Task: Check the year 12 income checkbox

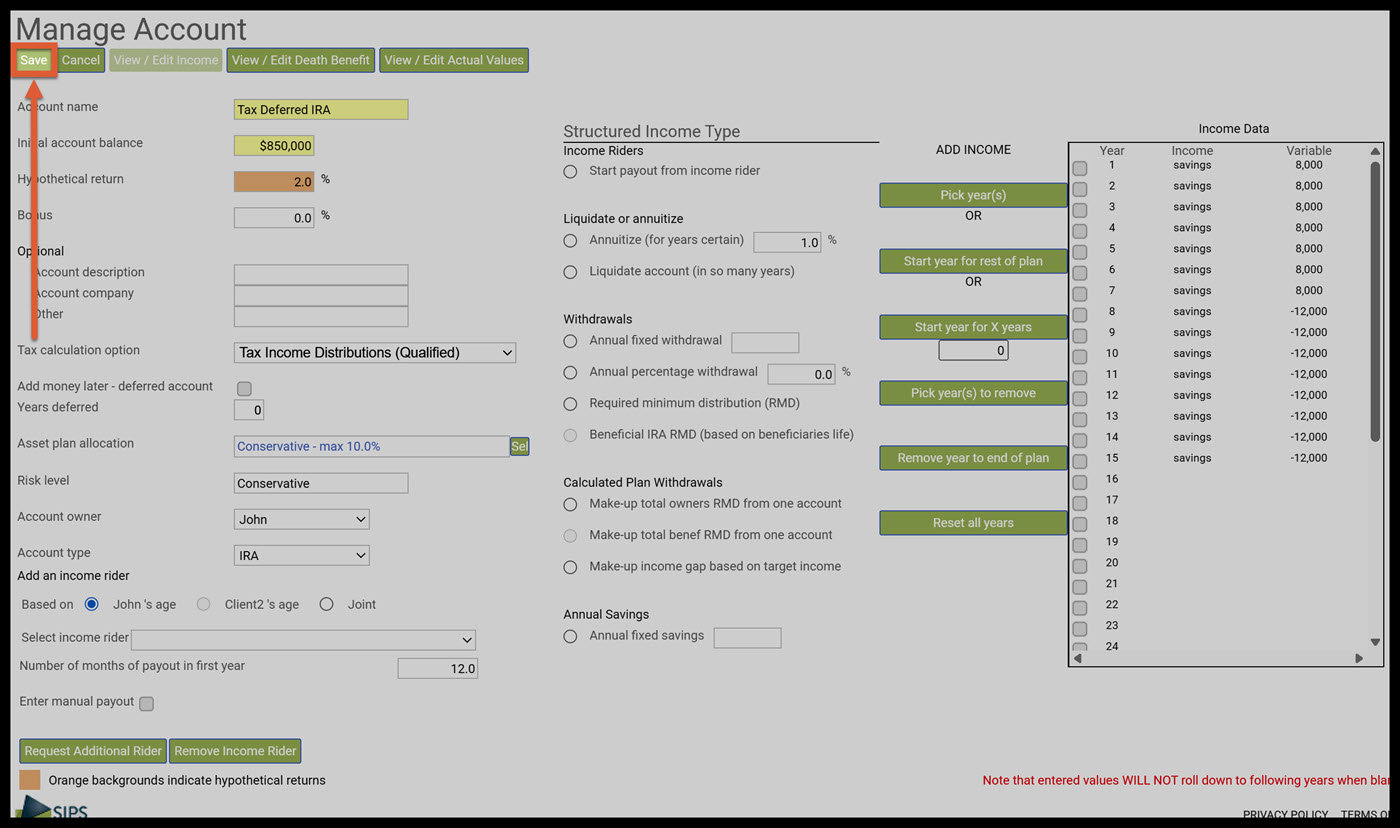Action: coord(1080,398)
